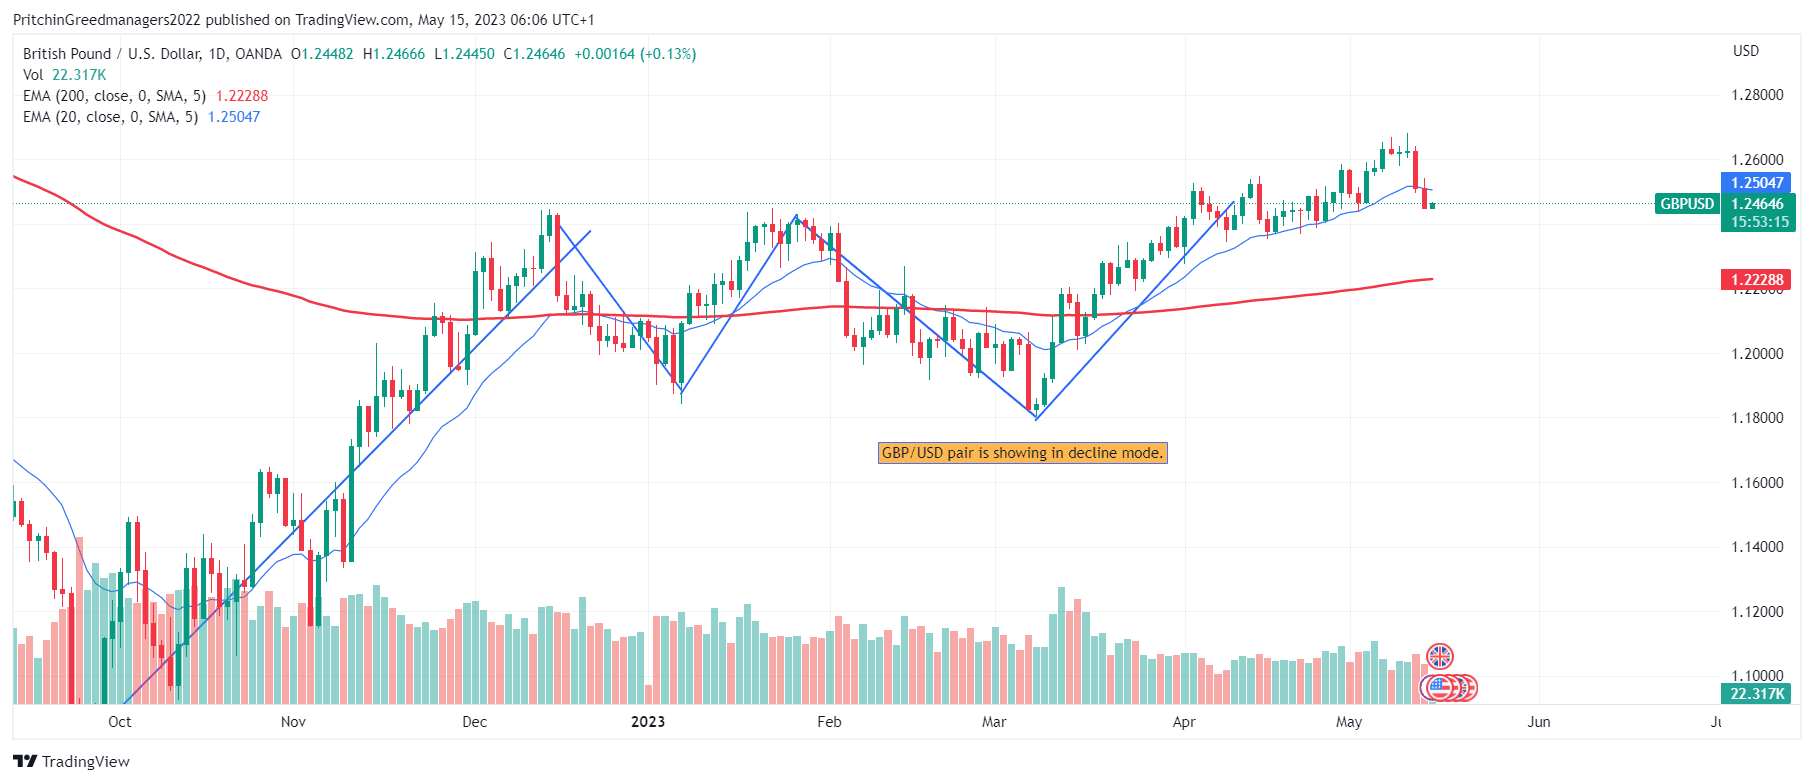This screenshot has height=783, width=1814.
Task: Click the 'EMA (20, close, 0, SMA, 5)' legend
Action: click(x=110, y=117)
